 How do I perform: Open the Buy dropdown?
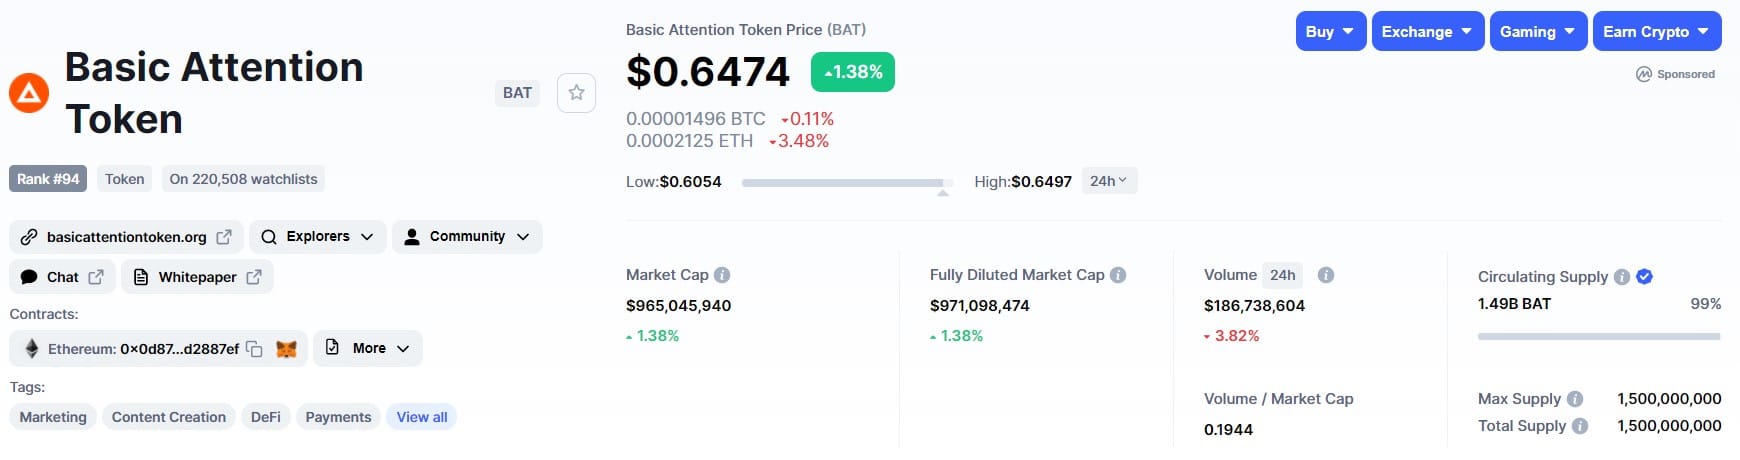[x=1330, y=31]
